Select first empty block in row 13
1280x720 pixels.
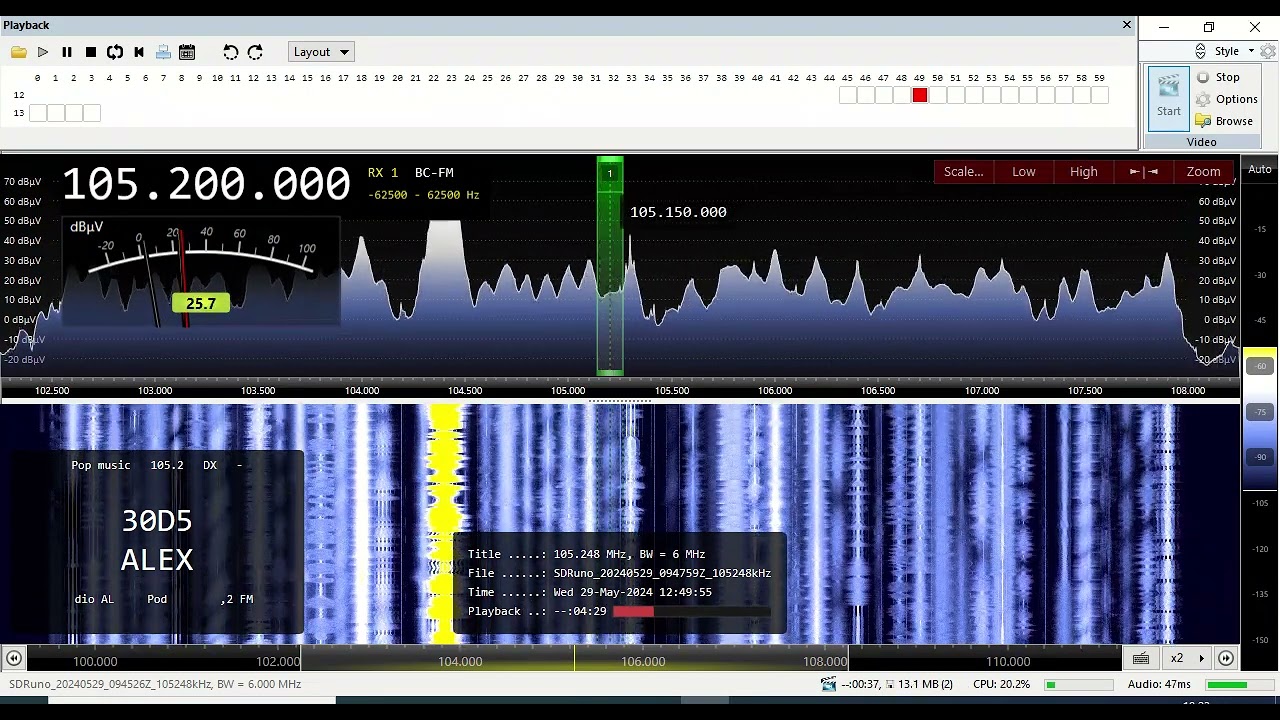click(x=37, y=113)
